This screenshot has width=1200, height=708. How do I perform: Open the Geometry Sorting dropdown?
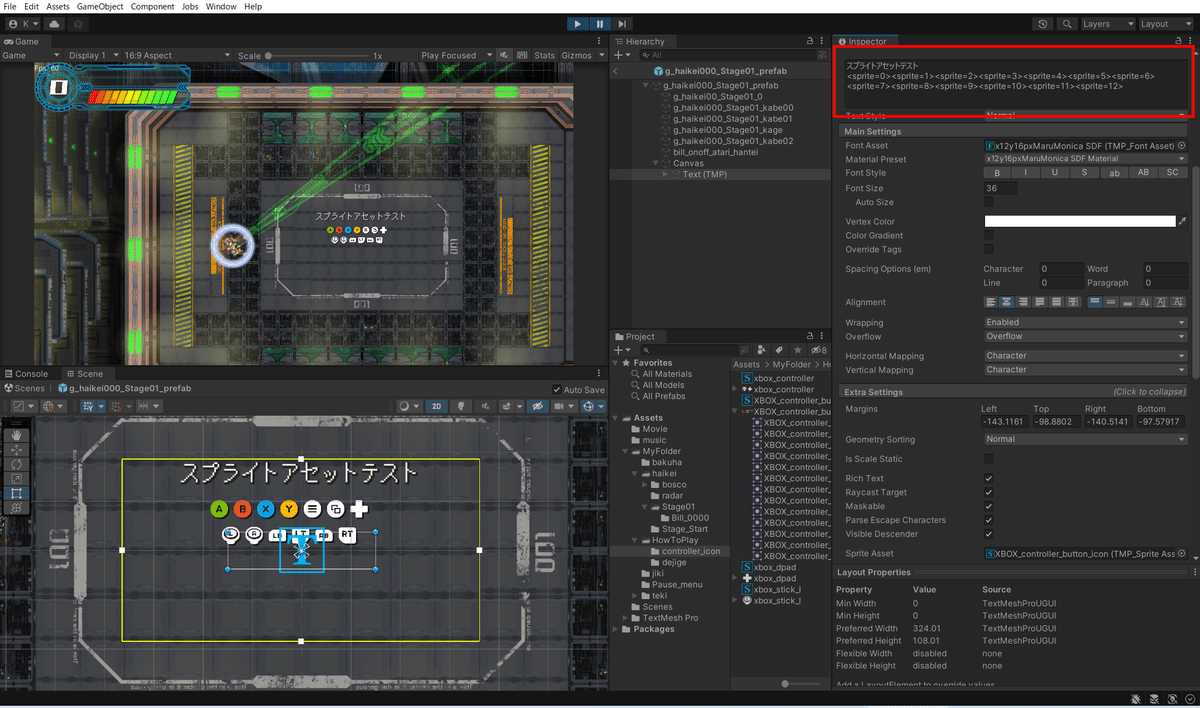pos(1086,439)
